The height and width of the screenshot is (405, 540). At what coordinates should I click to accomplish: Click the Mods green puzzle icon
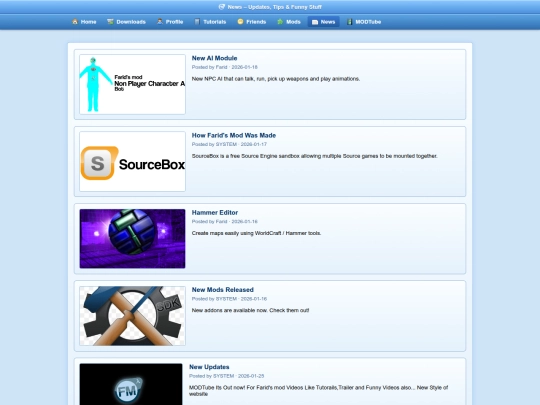(x=280, y=22)
